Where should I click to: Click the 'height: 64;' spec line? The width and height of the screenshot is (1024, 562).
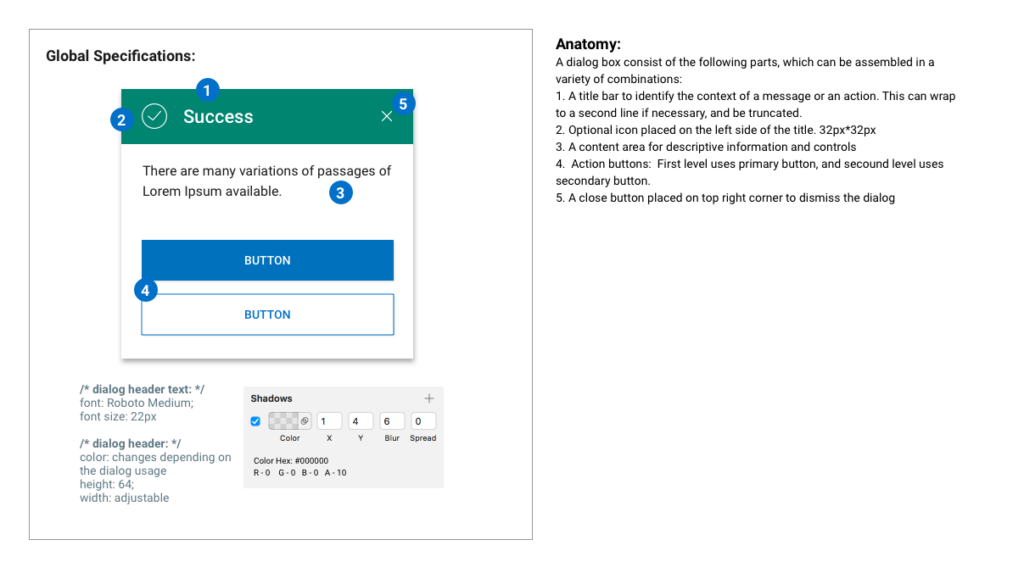pos(107,484)
